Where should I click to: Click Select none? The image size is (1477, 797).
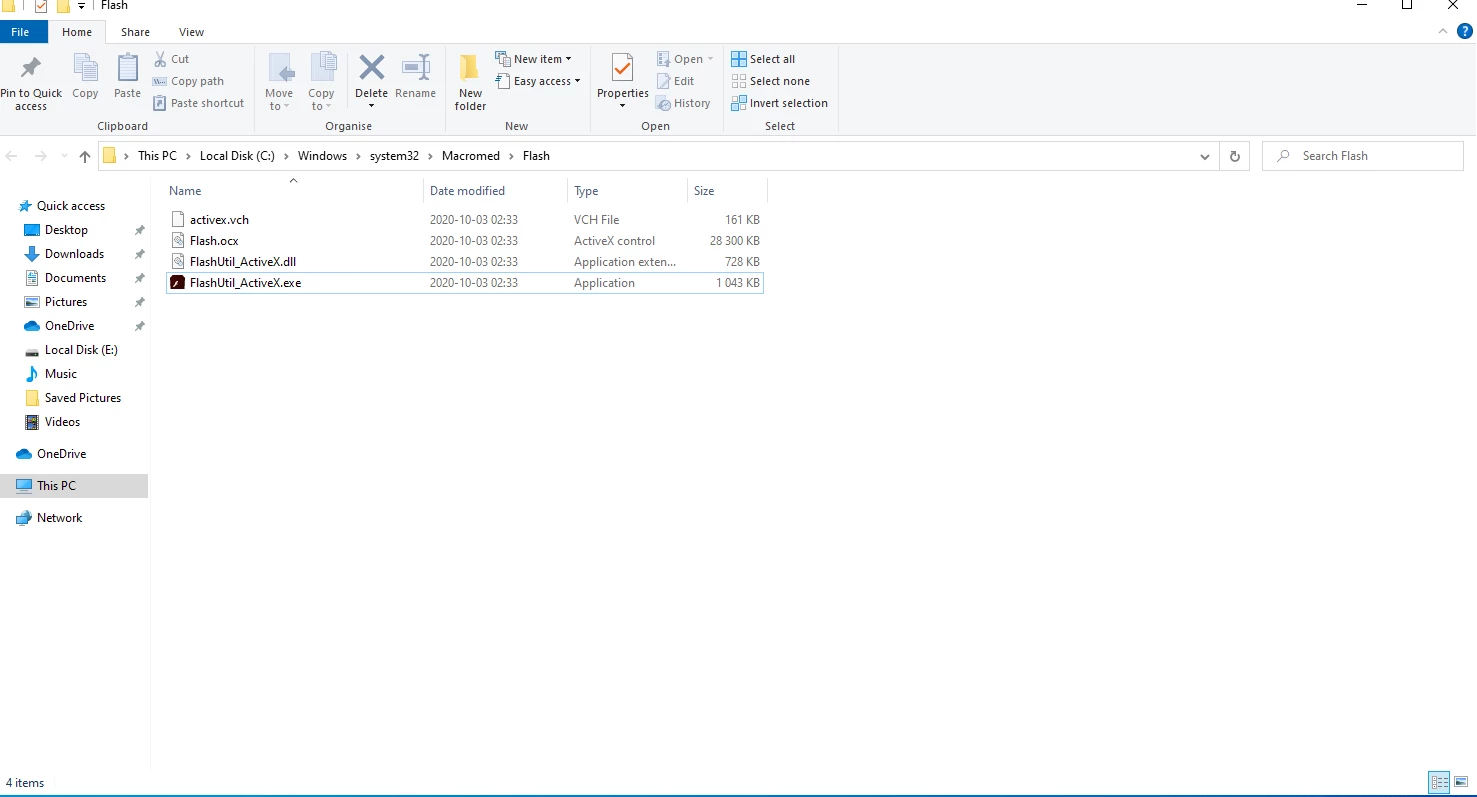click(770, 81)
